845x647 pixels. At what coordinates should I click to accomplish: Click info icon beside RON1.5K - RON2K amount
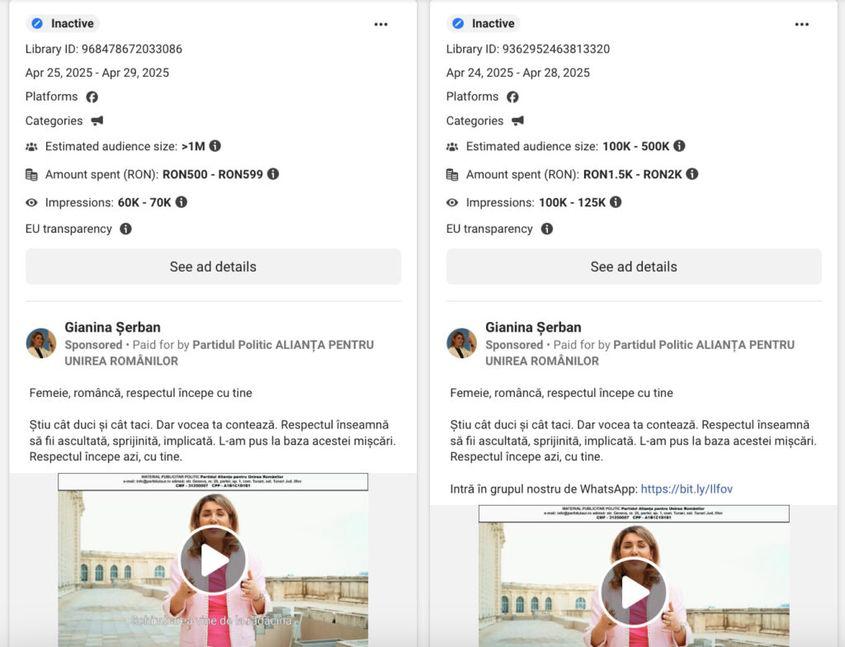tap(692, 174)
